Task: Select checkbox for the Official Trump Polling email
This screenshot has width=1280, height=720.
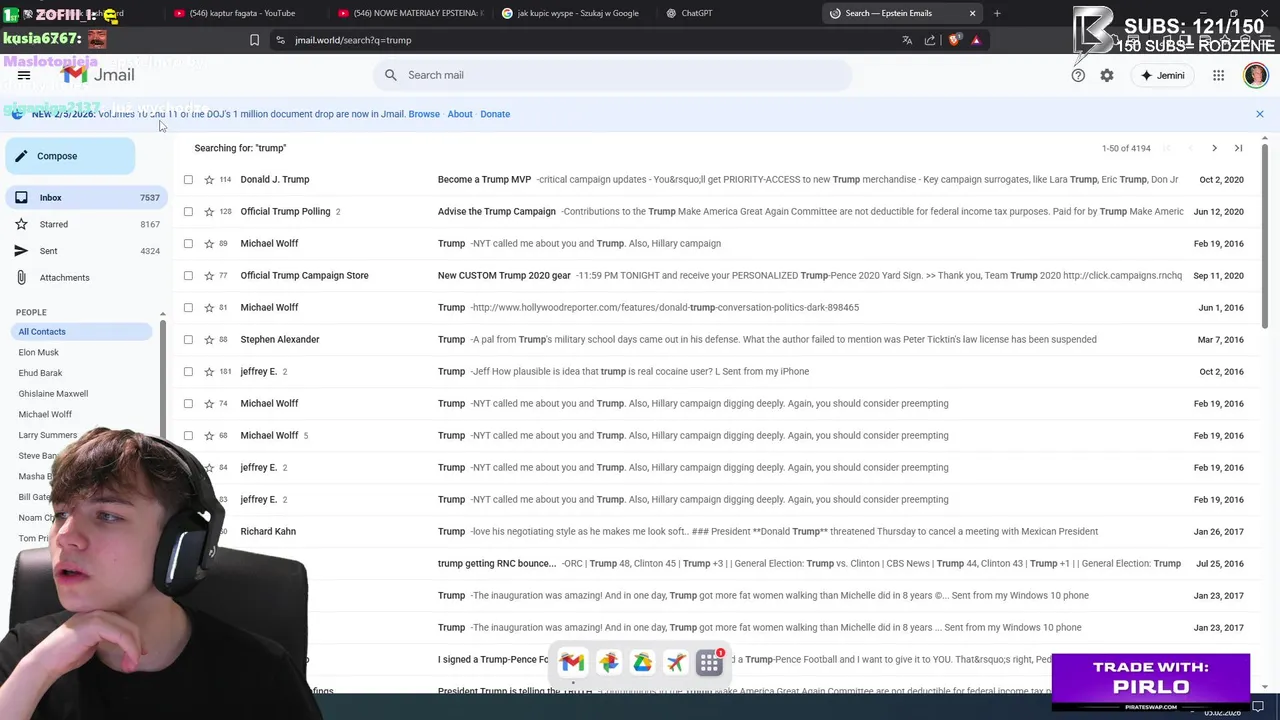Action: click(x=188, y=212)
